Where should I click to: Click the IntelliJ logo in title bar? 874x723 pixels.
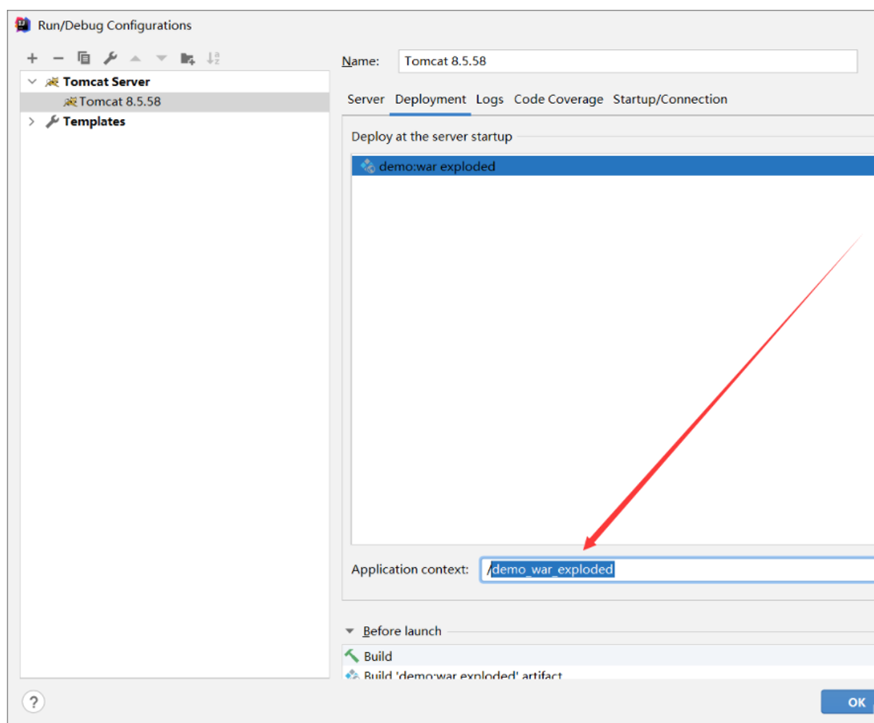click(23, 25)
